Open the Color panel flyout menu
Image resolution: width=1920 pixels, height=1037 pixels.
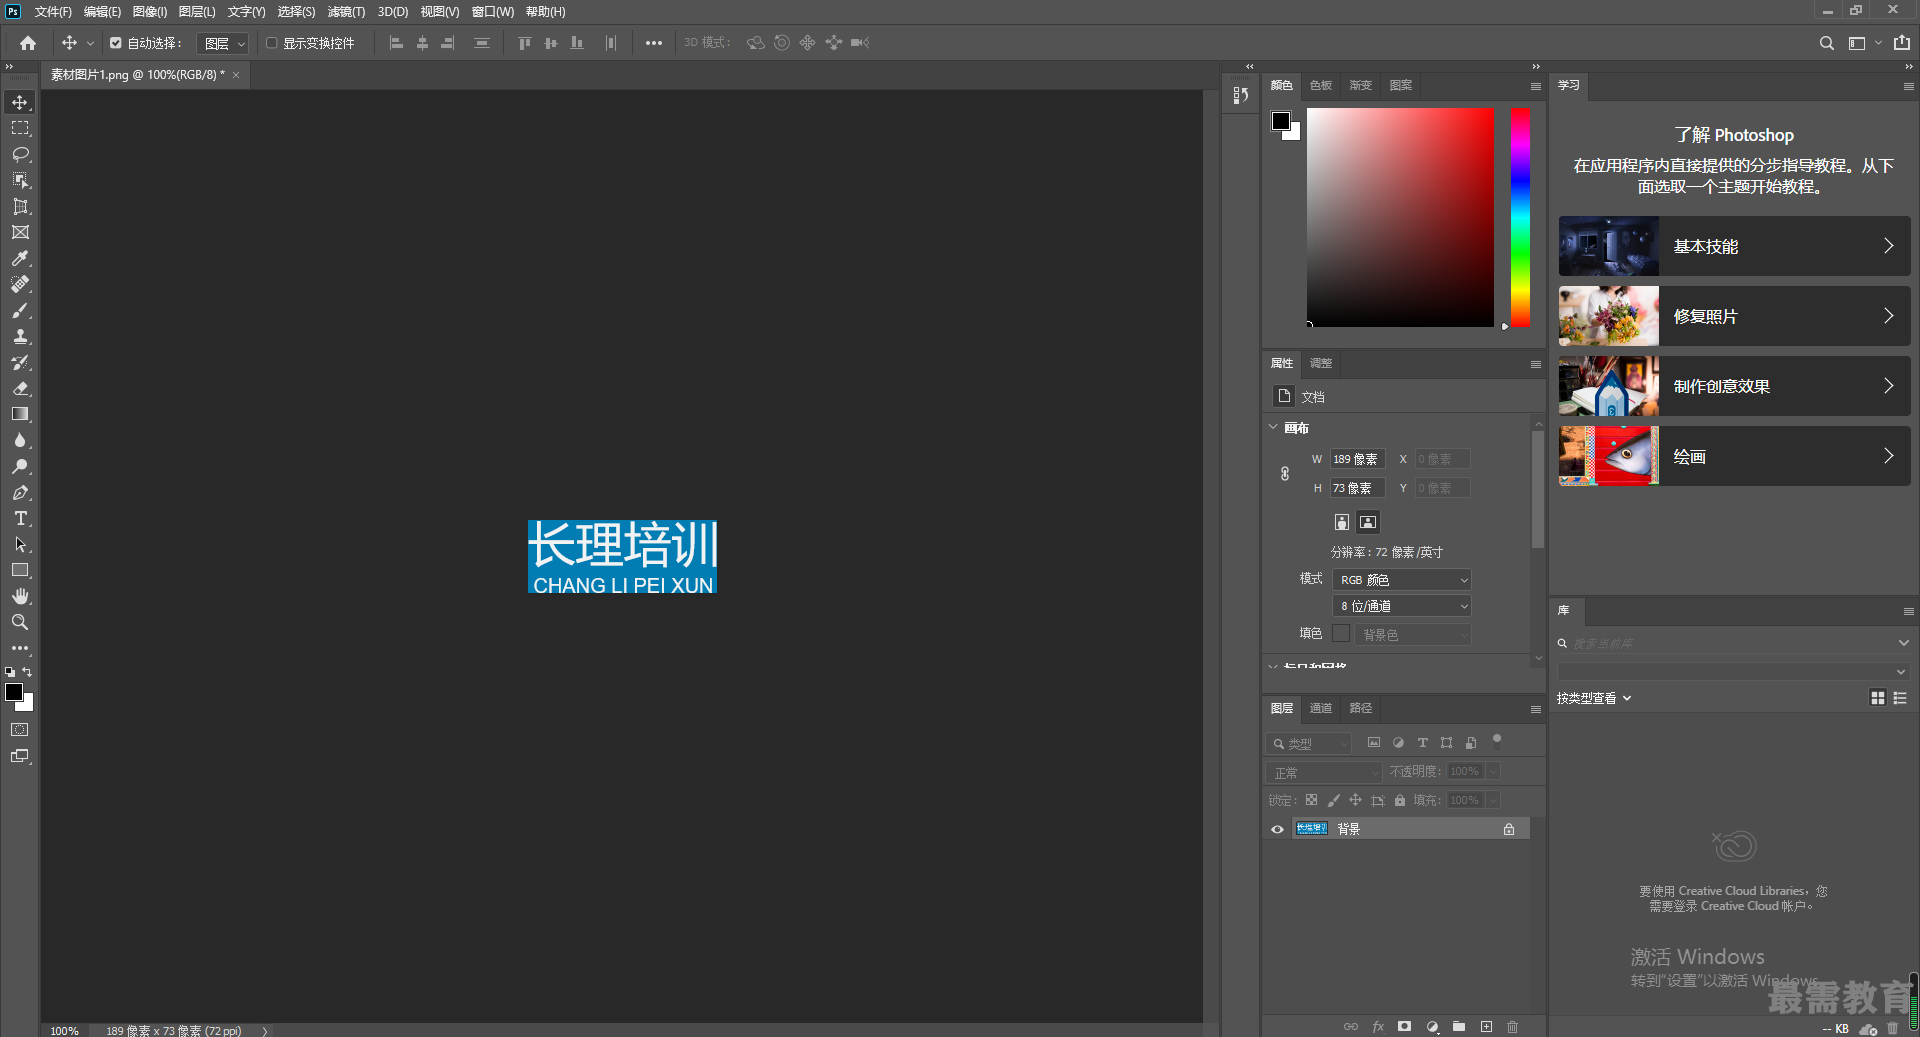tap(1535, 86)
